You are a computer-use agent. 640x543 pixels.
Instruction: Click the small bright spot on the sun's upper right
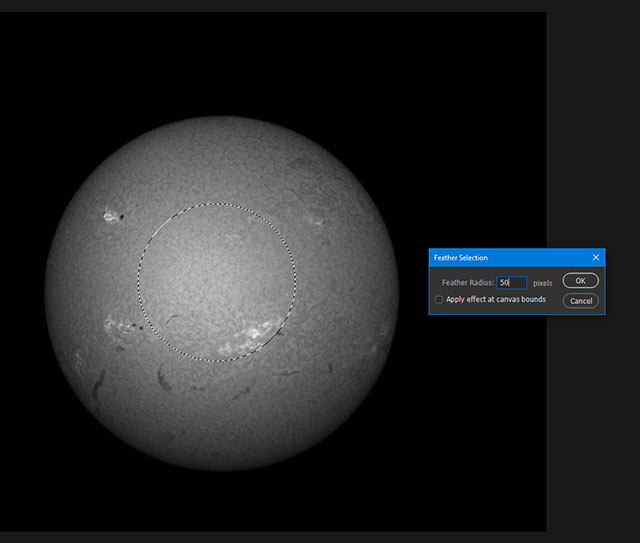319,222
